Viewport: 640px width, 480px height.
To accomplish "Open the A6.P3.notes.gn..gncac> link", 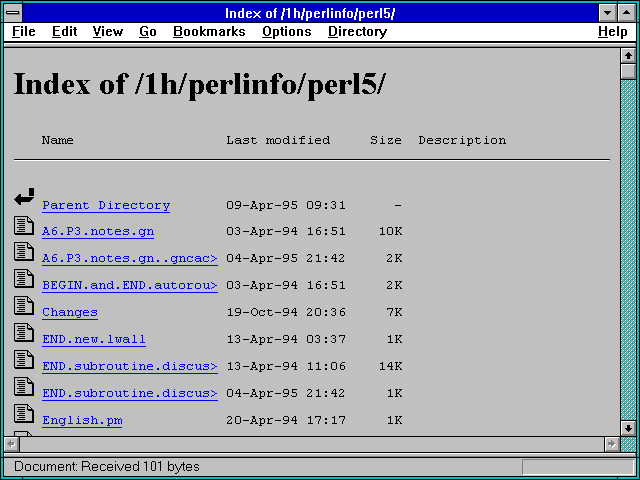I will [130, 258].
